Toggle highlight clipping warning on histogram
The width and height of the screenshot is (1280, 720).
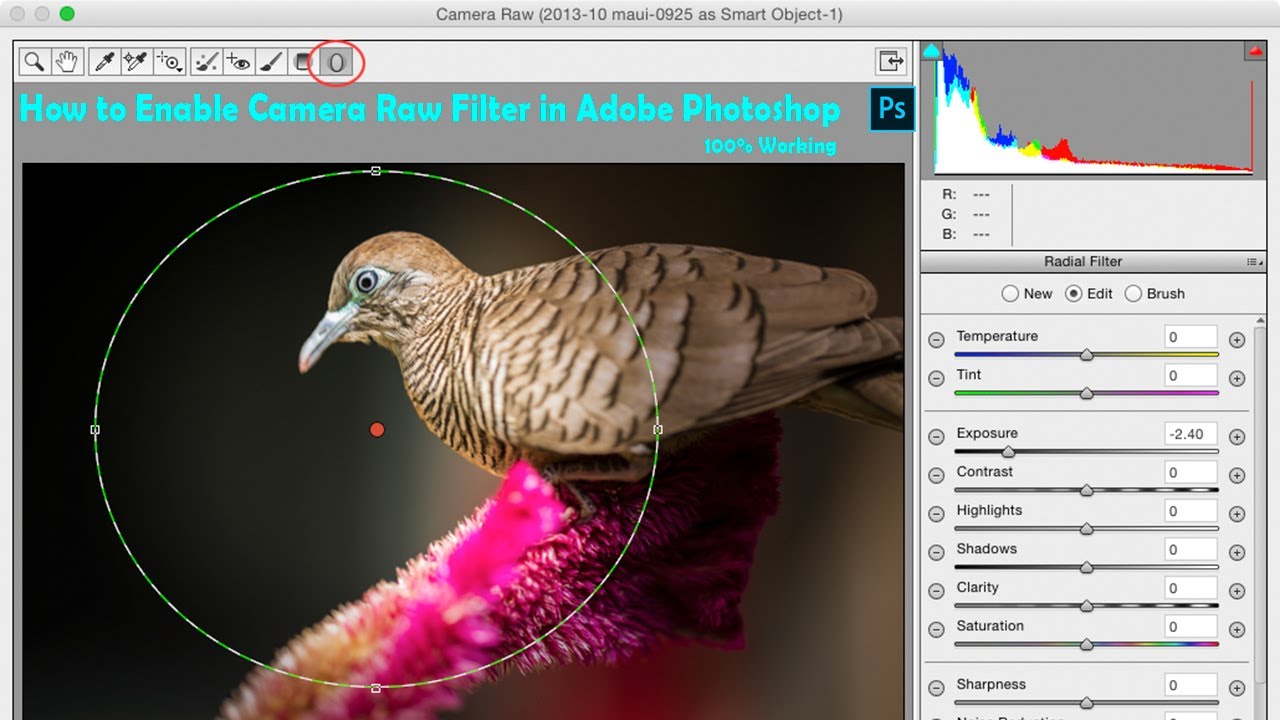[x=1255, y=51]
